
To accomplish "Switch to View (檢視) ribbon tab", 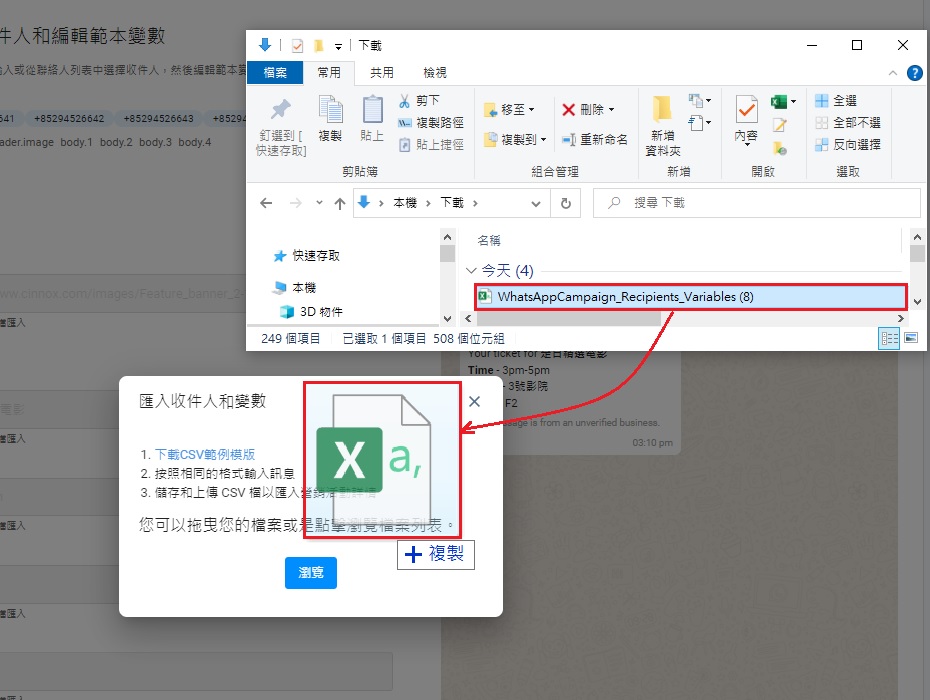I will pyautogui.click(x=435, y=72).
